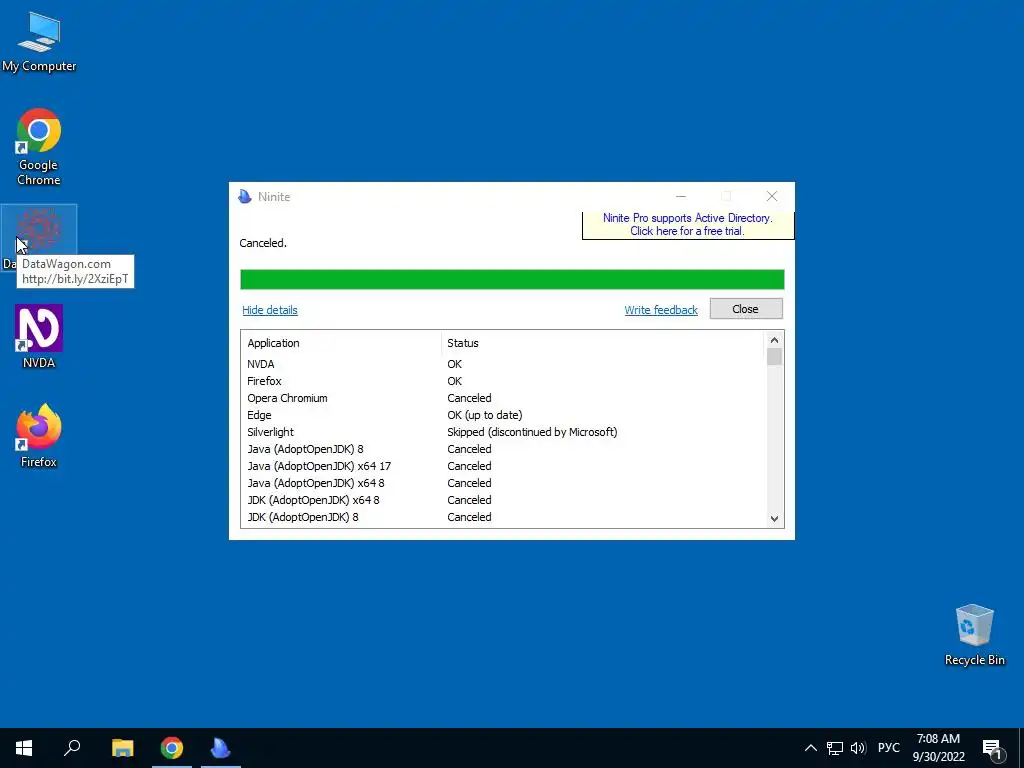Screen dimensions: 1024x768
Task: Click 'Skipped (discontinued by Microsoft)' status
Action: click(x=532, y=432)
